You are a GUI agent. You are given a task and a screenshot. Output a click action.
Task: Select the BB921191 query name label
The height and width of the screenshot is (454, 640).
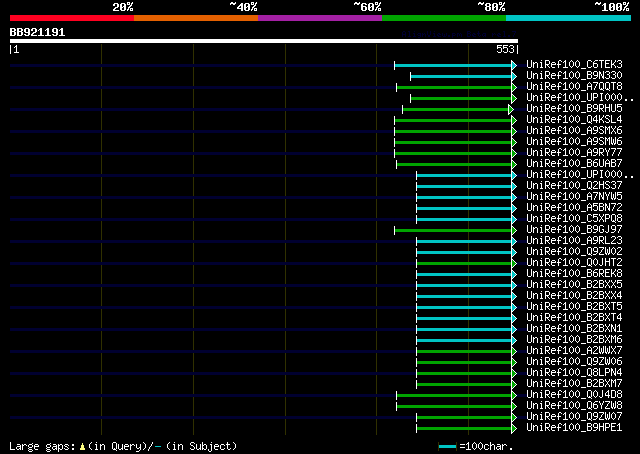[x=37, y=32]
